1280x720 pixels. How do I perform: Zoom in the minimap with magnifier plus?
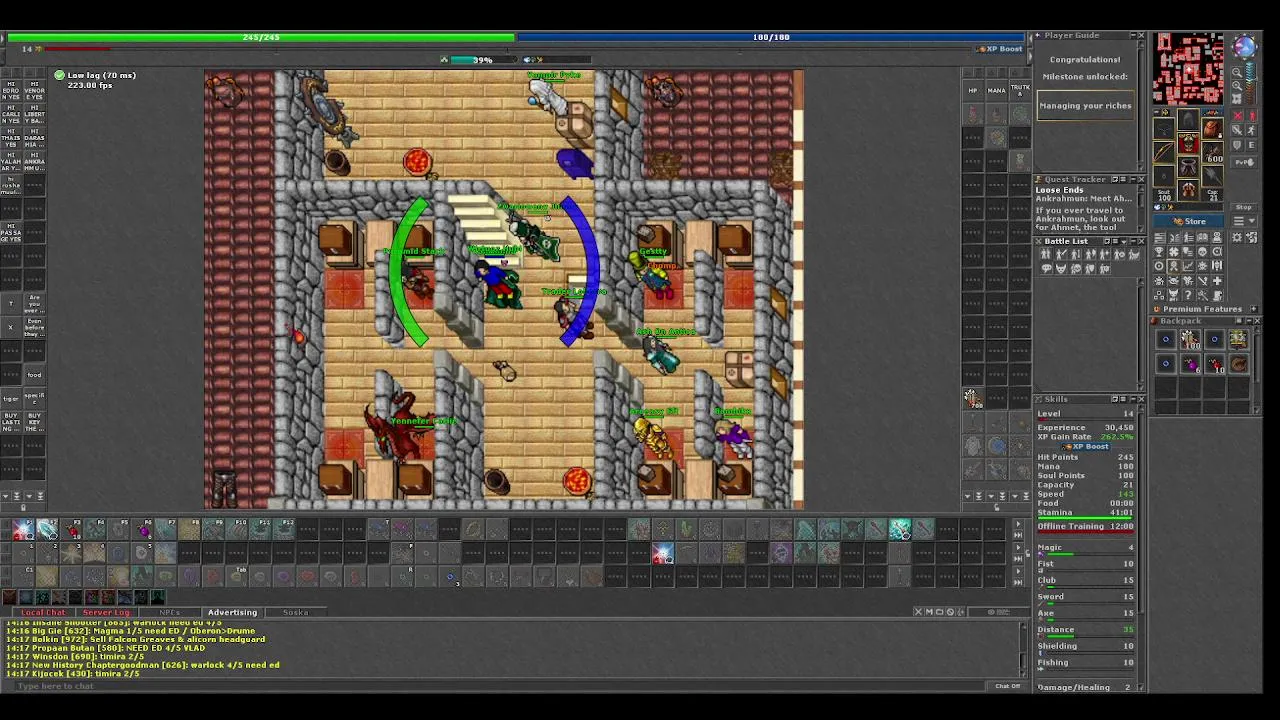[1237, 86]
